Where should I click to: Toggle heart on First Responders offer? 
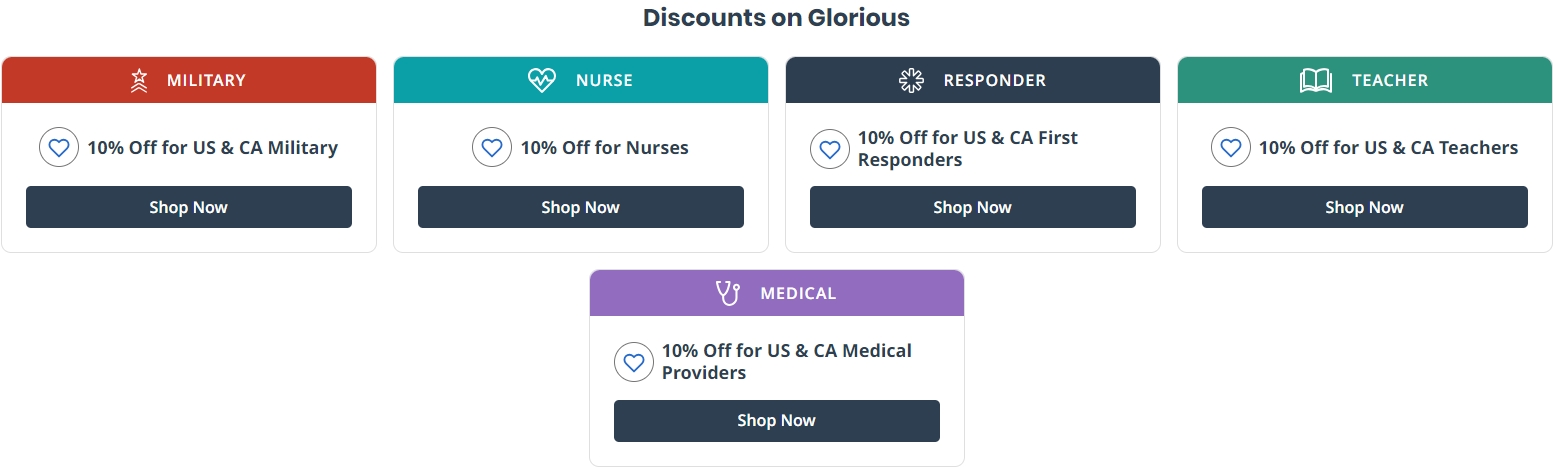click(x=829, y=149)
